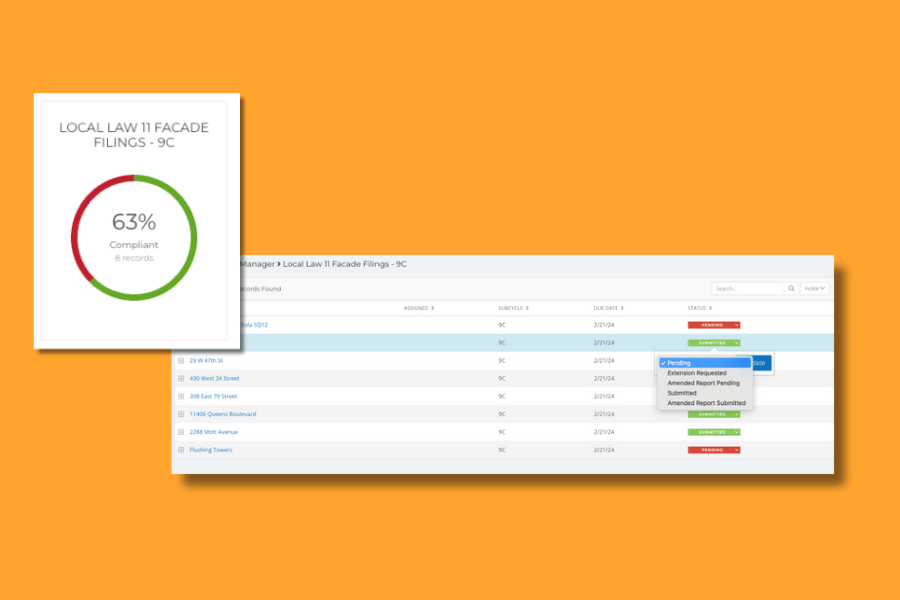Open the 11406 Queens Boulevard link
900x600 pixels.
click(223, 414)
